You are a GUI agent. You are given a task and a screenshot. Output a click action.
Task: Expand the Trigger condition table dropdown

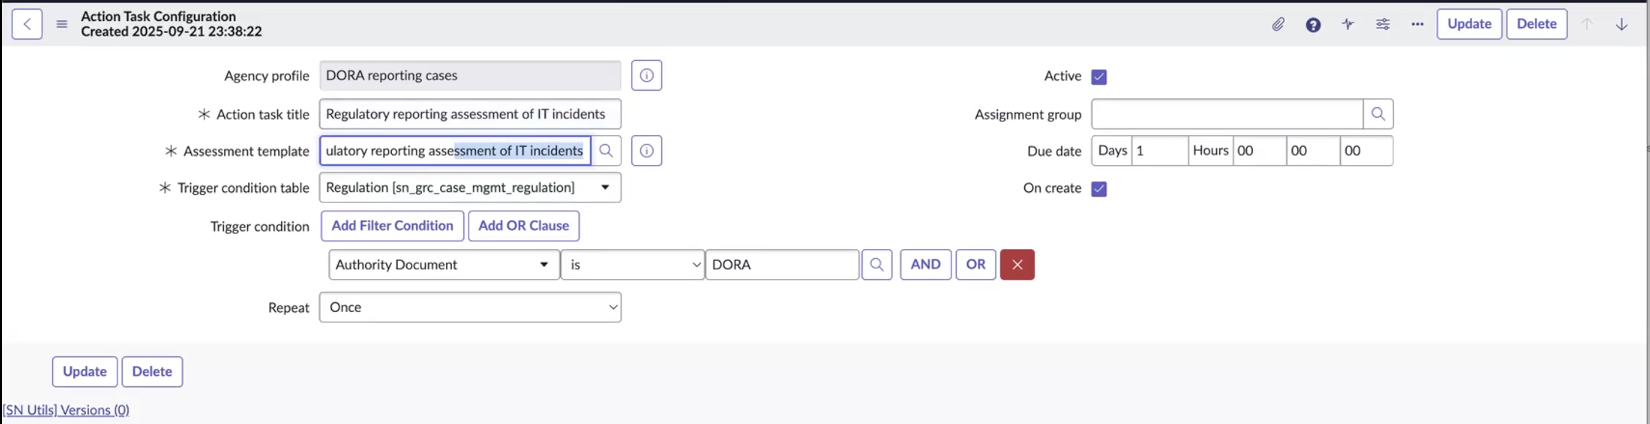click(x=470, y=188)
